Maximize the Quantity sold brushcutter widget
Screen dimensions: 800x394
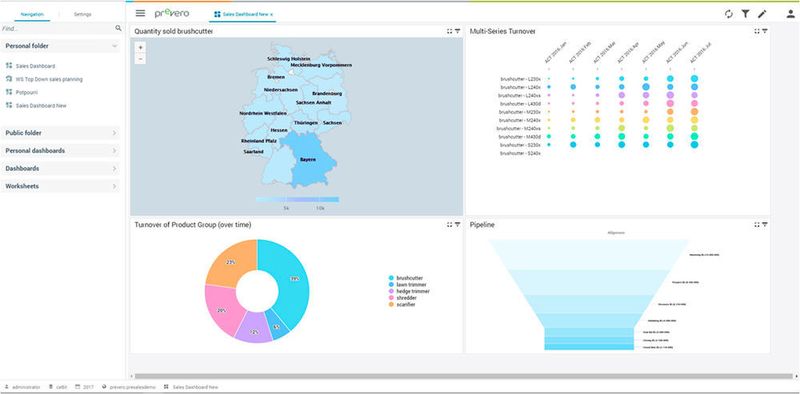click(449, 31)
